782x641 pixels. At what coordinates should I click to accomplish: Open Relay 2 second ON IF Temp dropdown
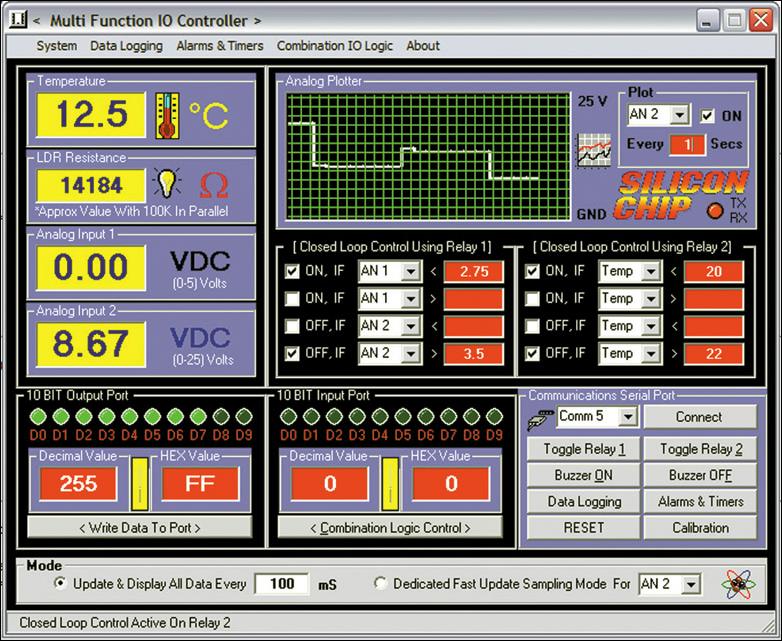(x=651, y=299)
